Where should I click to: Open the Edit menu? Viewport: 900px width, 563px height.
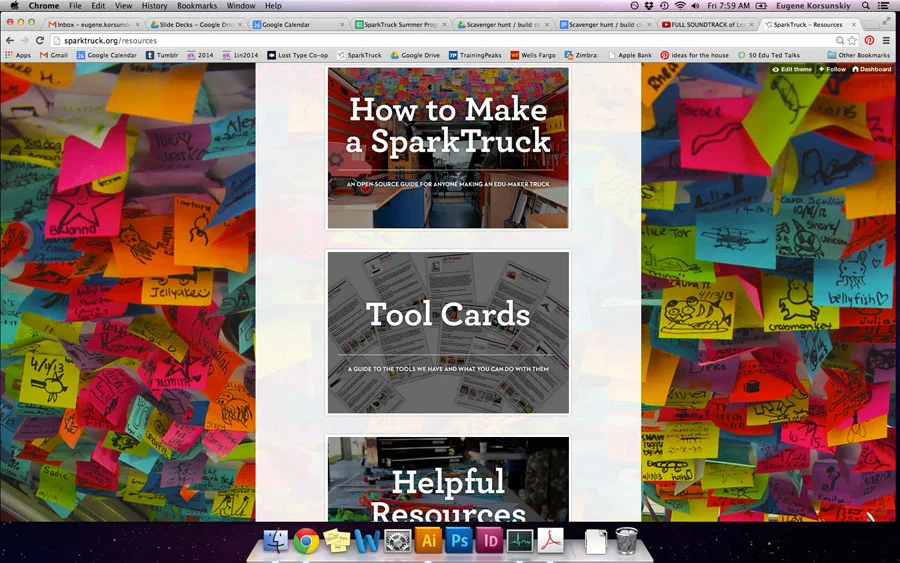tap(98, 6)
